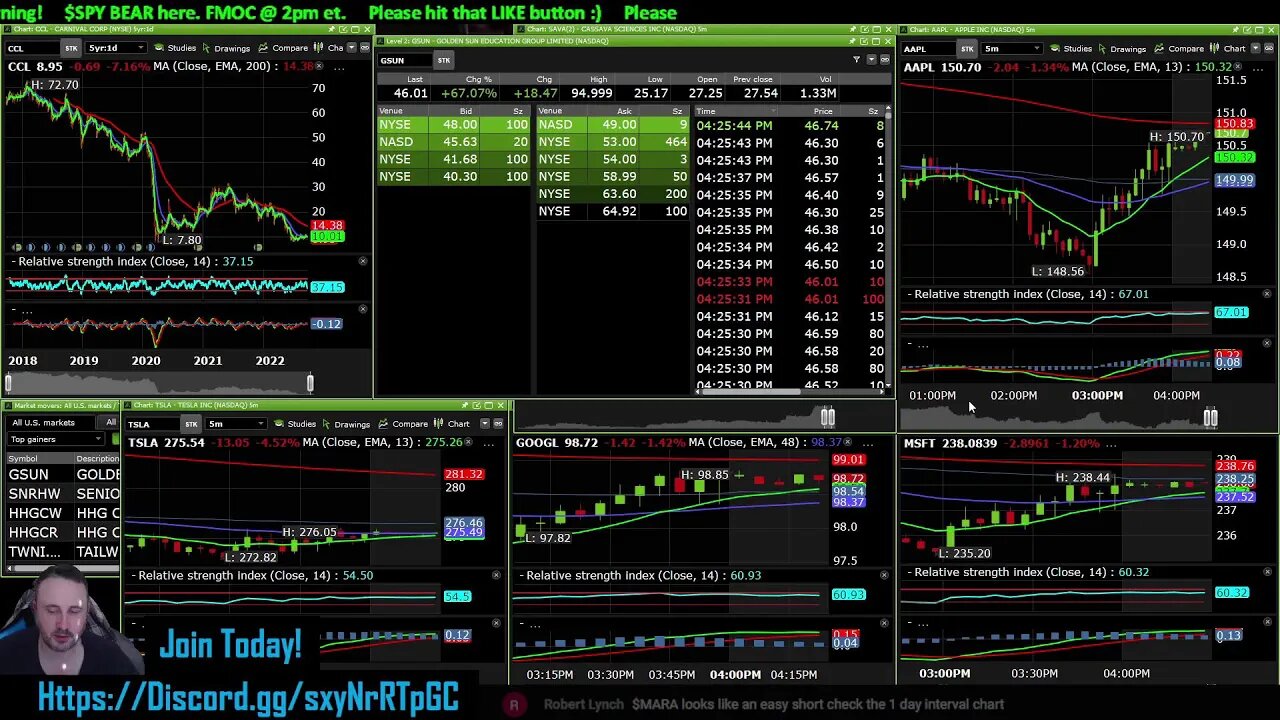Select the HHGCW row in Market movers
The width and height of the screenshot is (1280, 720).
tap(62, 513)
